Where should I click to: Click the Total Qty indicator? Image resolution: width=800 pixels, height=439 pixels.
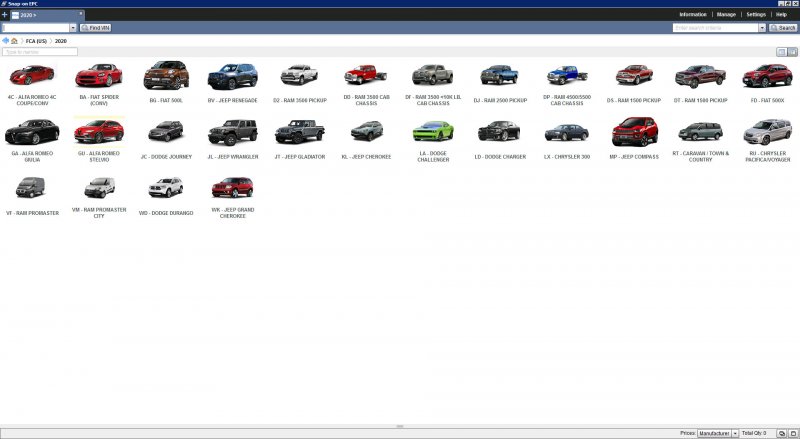(754, 433)
